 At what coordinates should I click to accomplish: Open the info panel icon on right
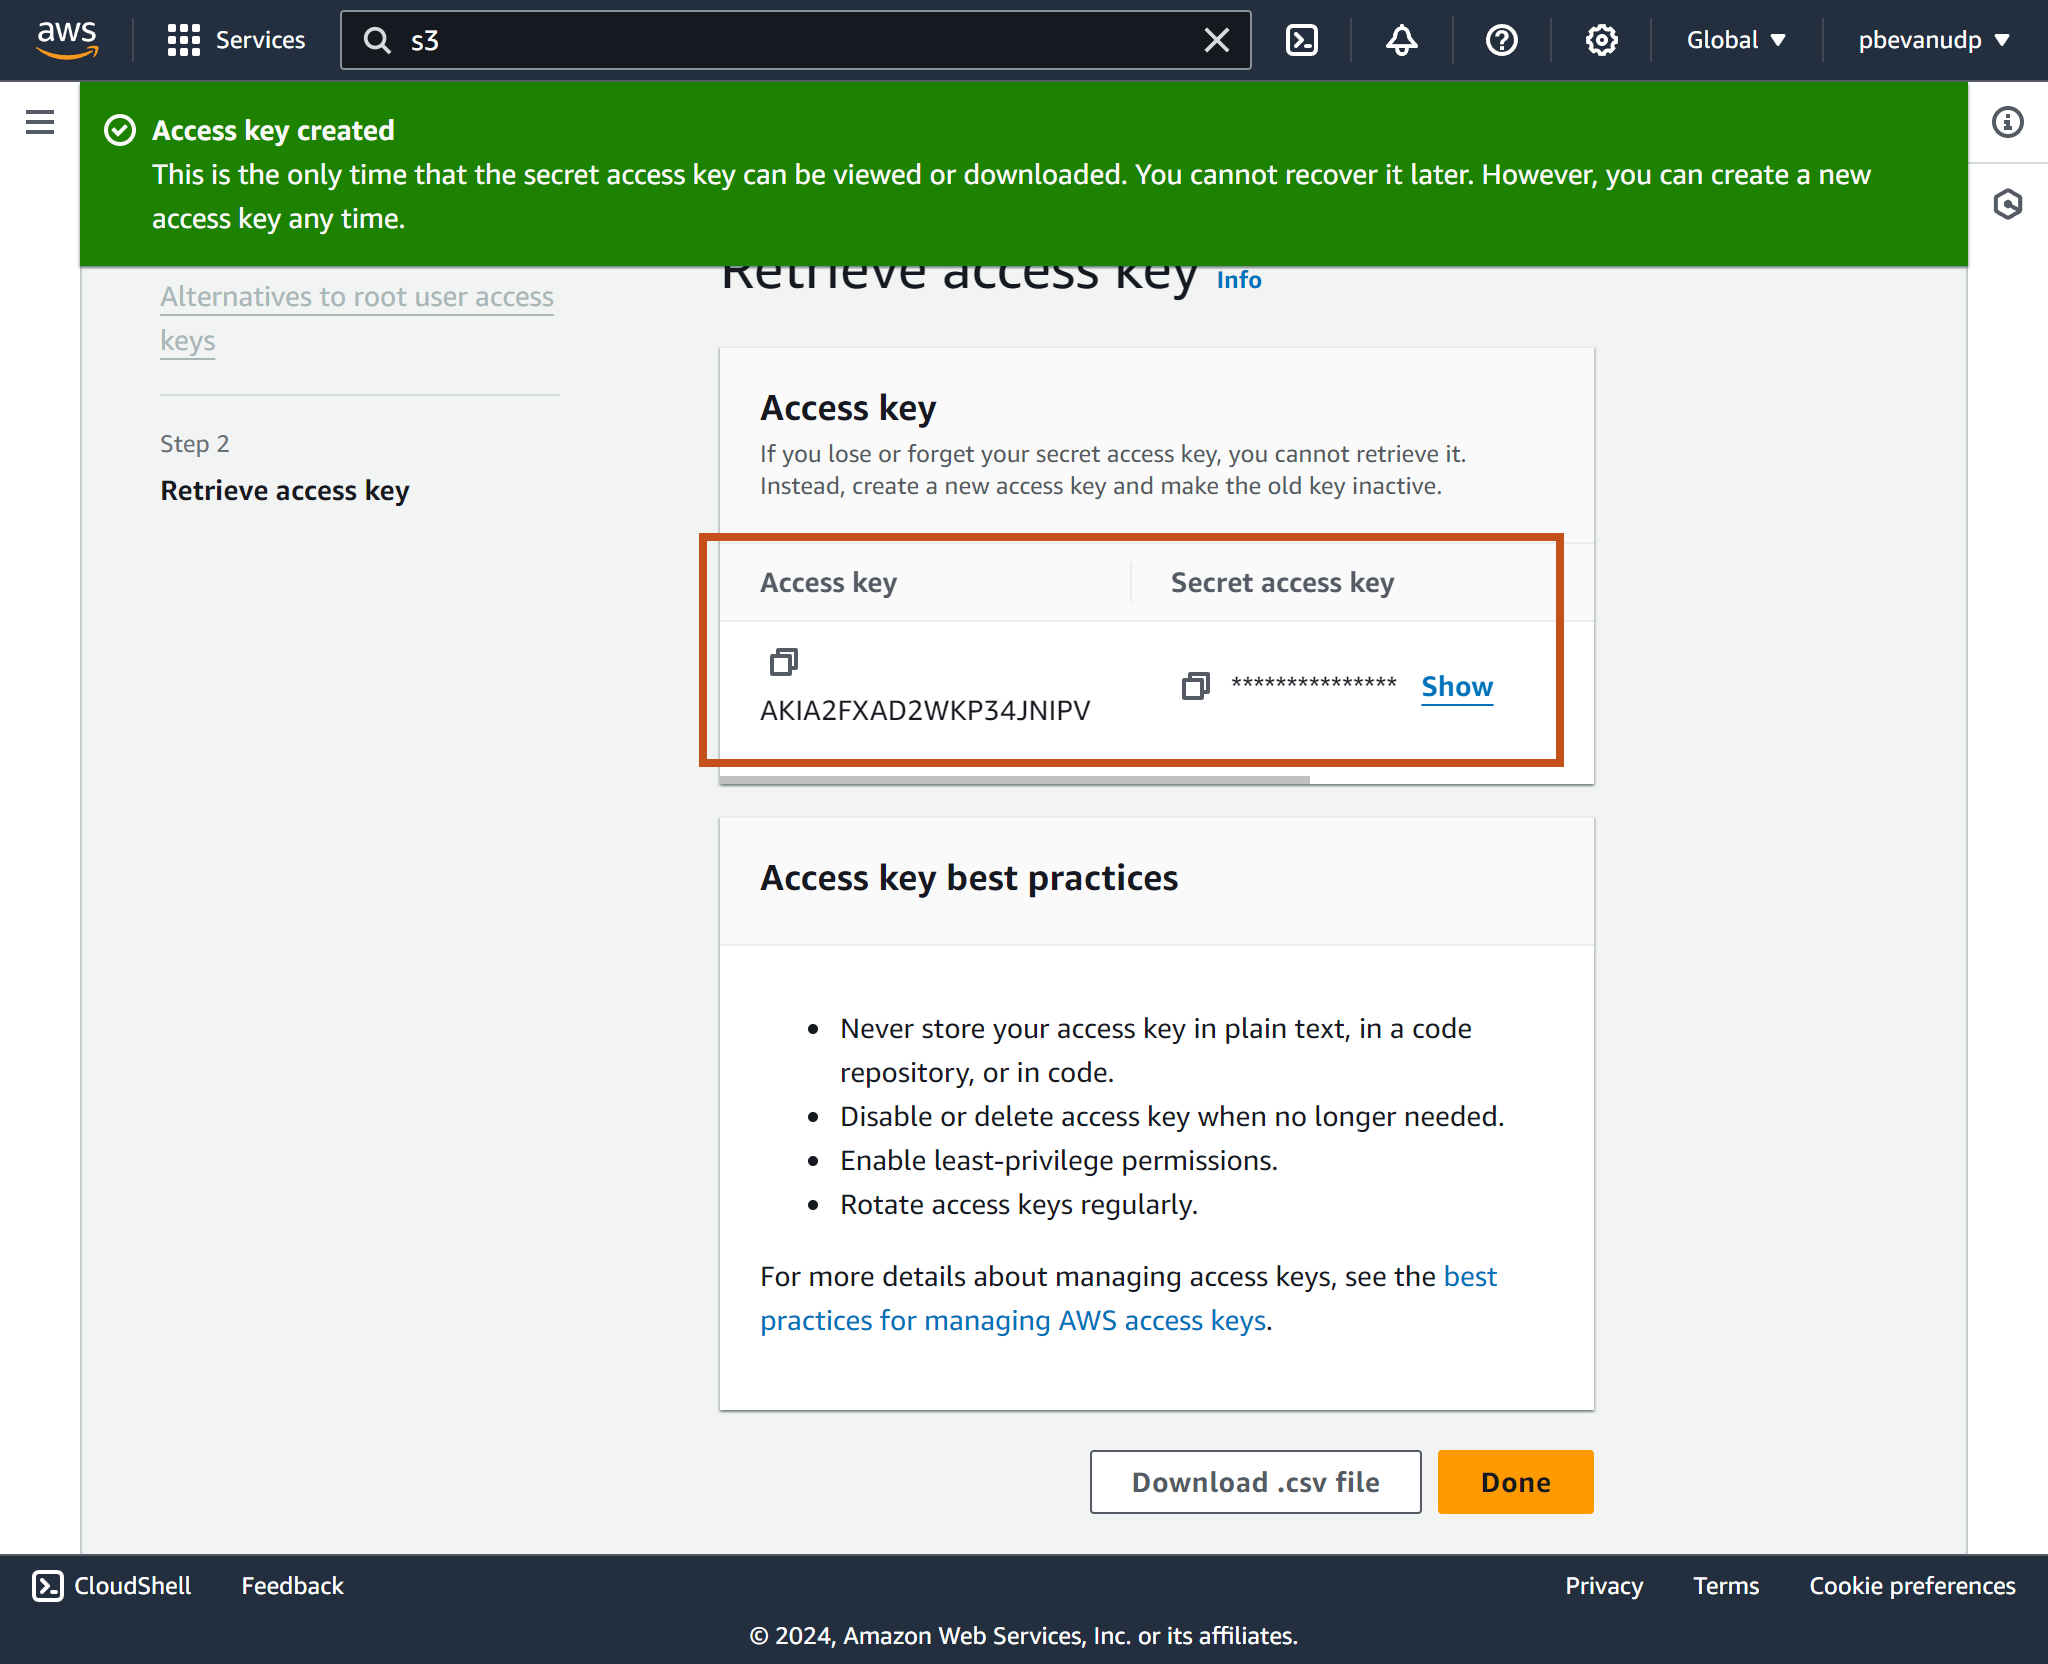(2007, 122)
